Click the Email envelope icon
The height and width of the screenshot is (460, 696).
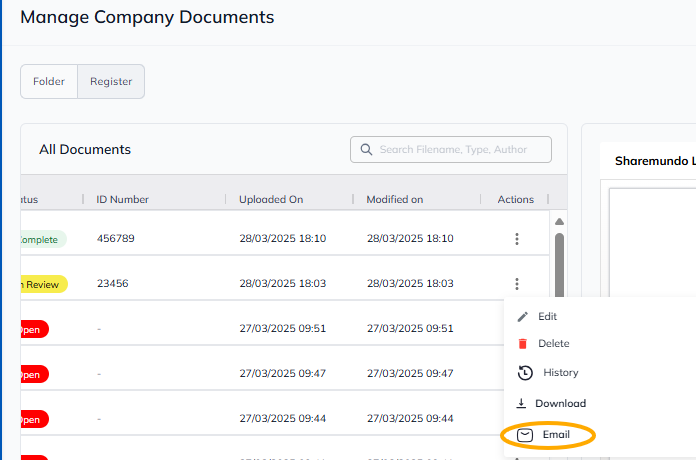tap(525, 435)
